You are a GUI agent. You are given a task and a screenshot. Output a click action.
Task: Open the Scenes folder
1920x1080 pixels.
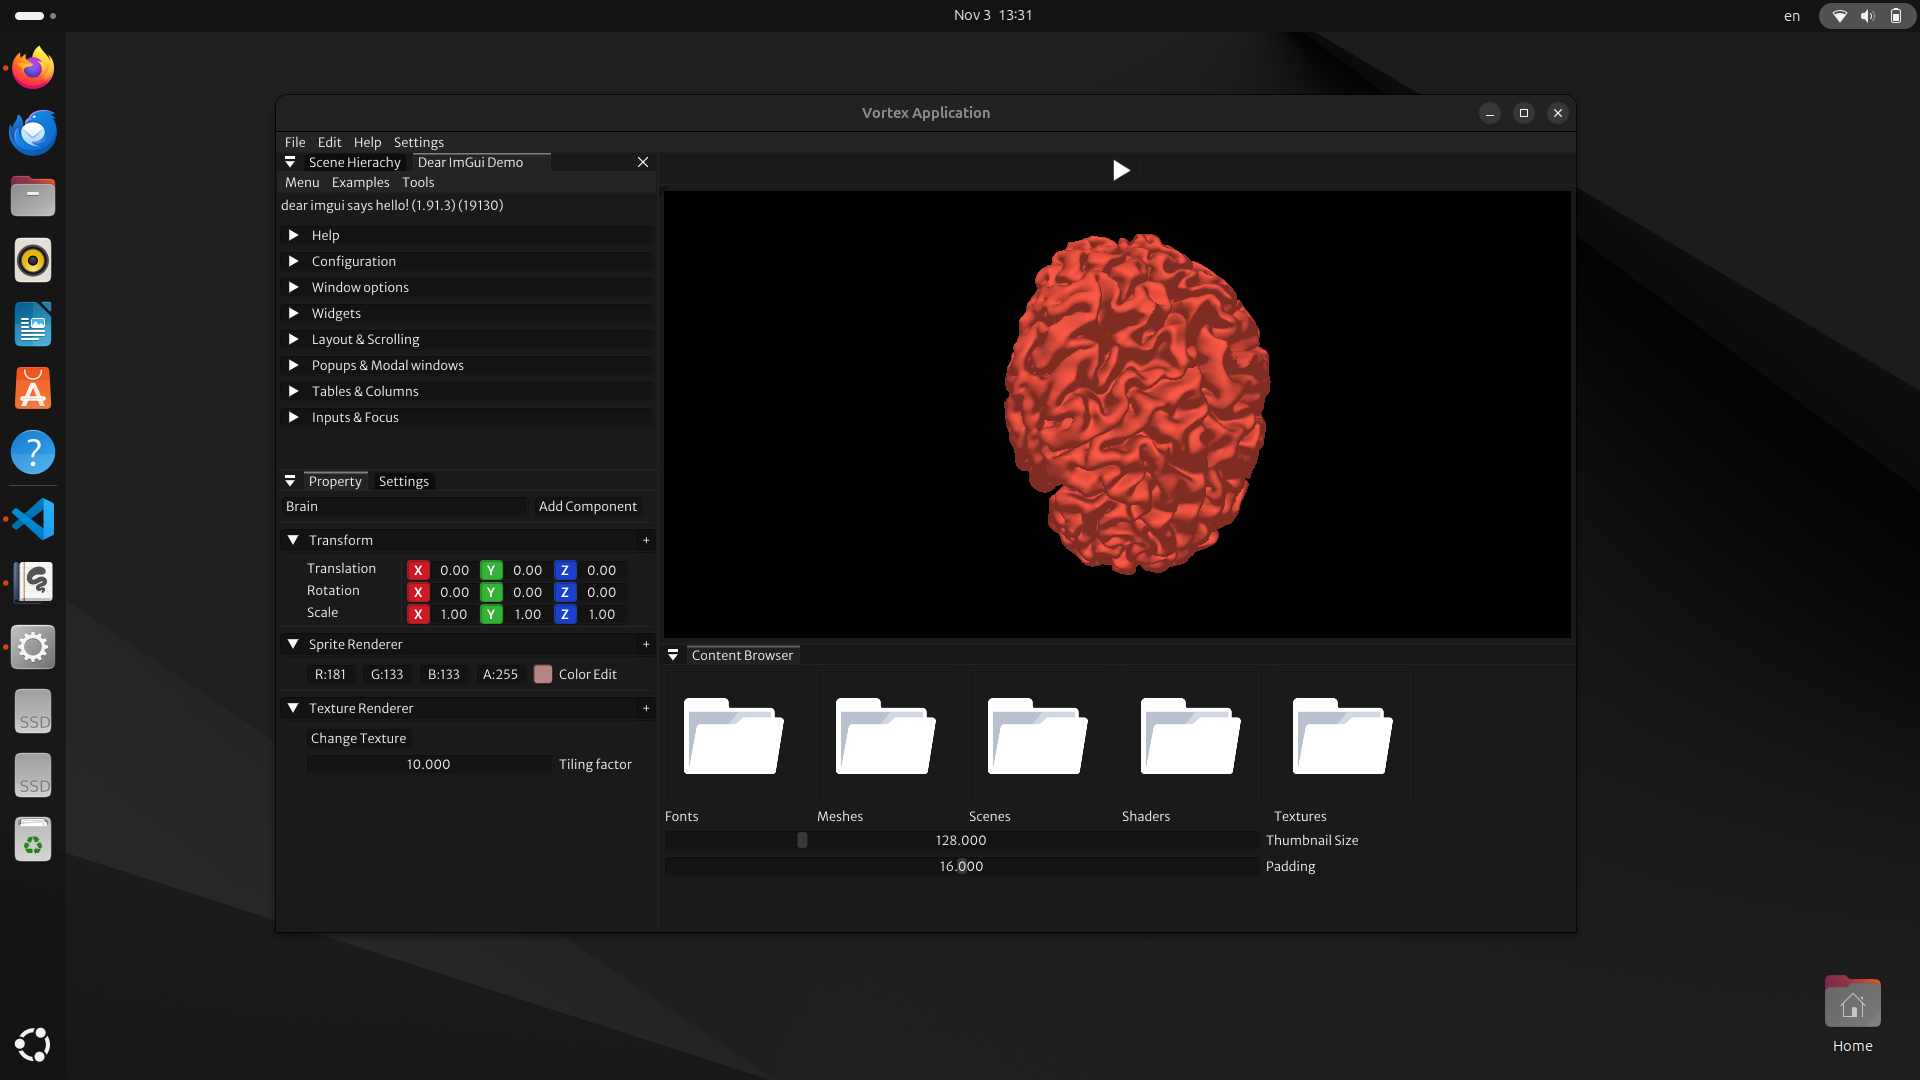[1037, 736]
